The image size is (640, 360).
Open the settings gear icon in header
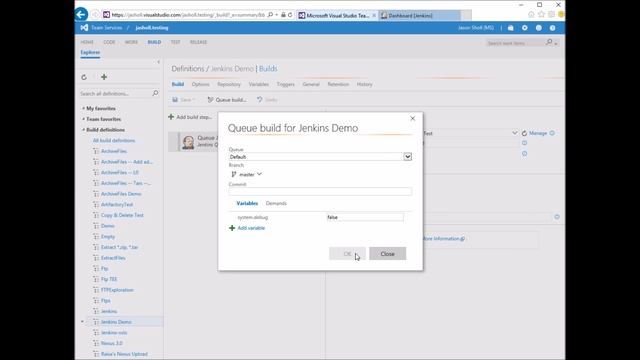pos(525,28)
